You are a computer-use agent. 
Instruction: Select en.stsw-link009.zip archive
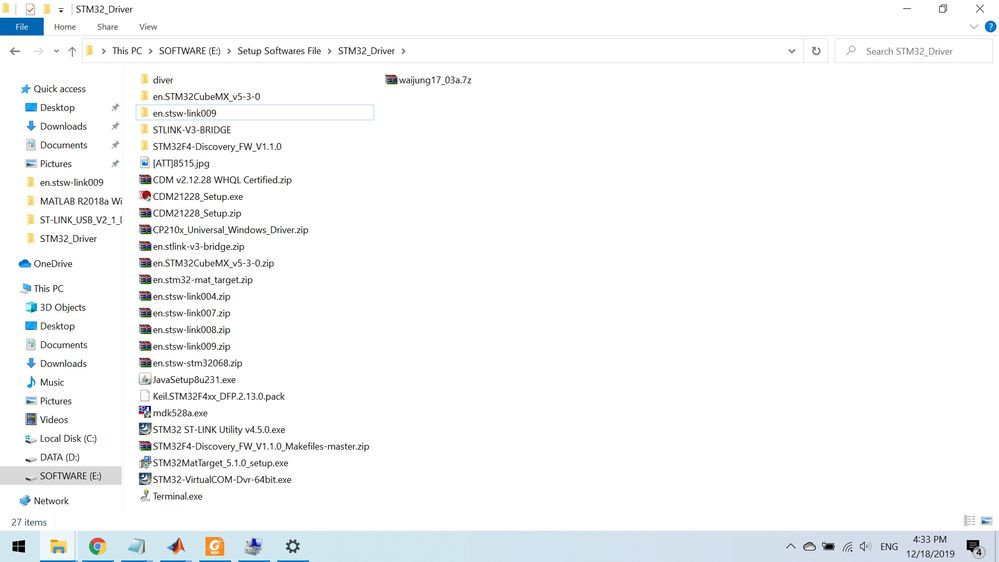[185, 346]
